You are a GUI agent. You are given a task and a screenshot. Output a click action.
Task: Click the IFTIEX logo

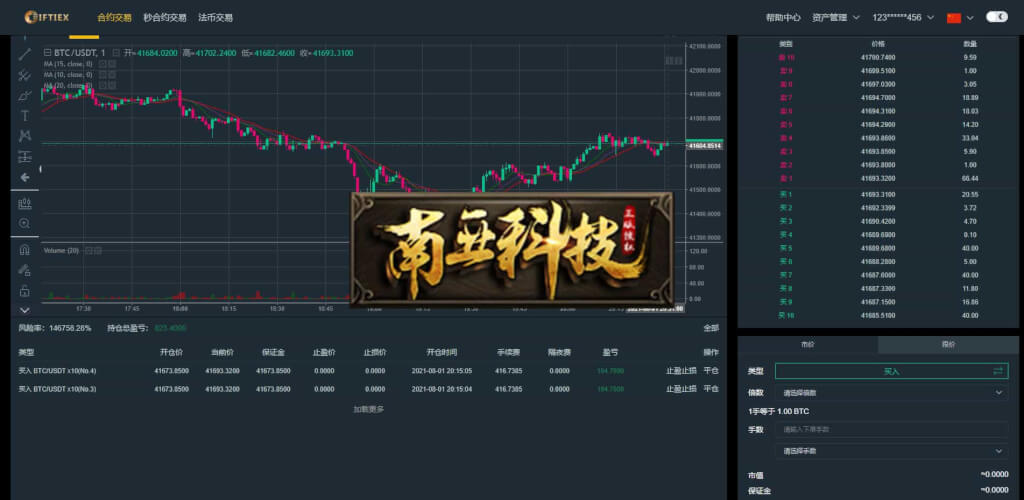coord(46,17)
